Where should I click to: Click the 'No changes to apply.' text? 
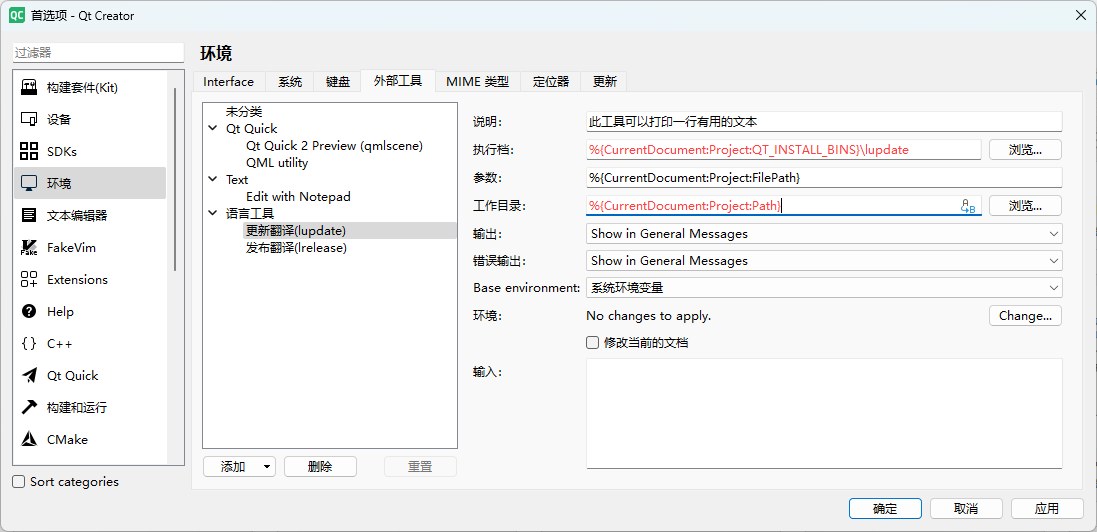[649, 316]
